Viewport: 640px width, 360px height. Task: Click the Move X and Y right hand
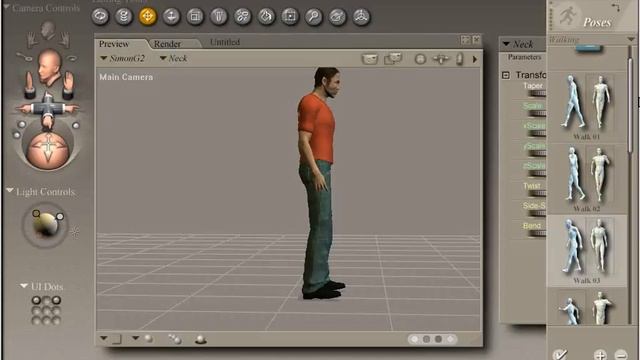(x=68, y=85)
